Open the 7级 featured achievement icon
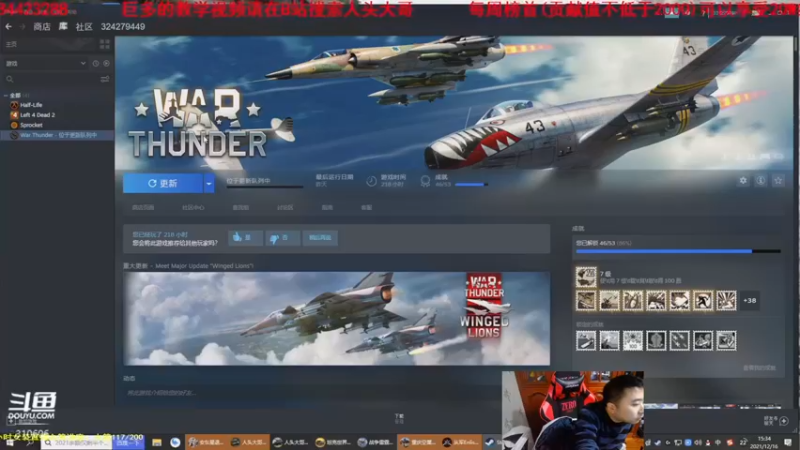 tap(586, 277)
